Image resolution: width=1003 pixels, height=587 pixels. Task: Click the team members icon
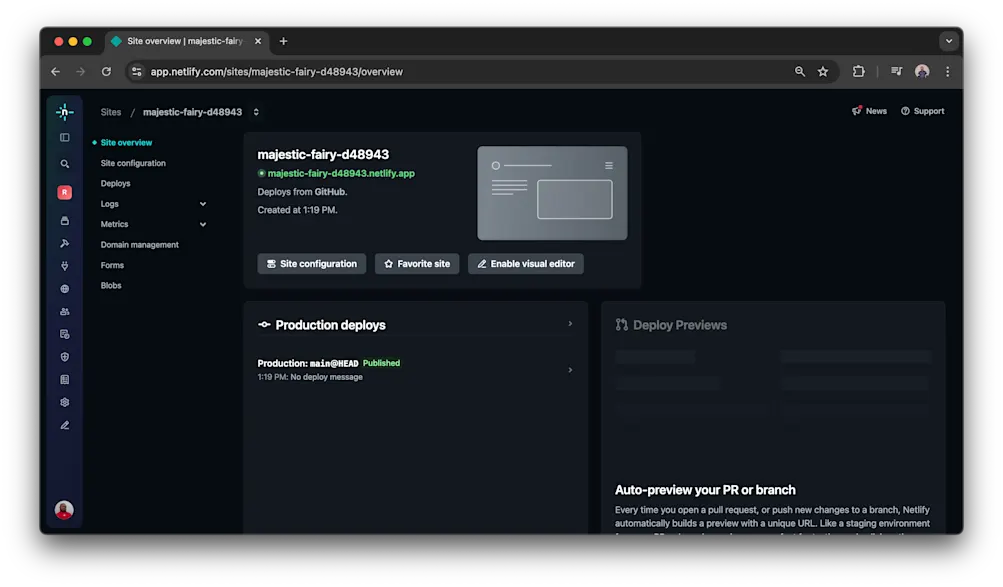64,311
